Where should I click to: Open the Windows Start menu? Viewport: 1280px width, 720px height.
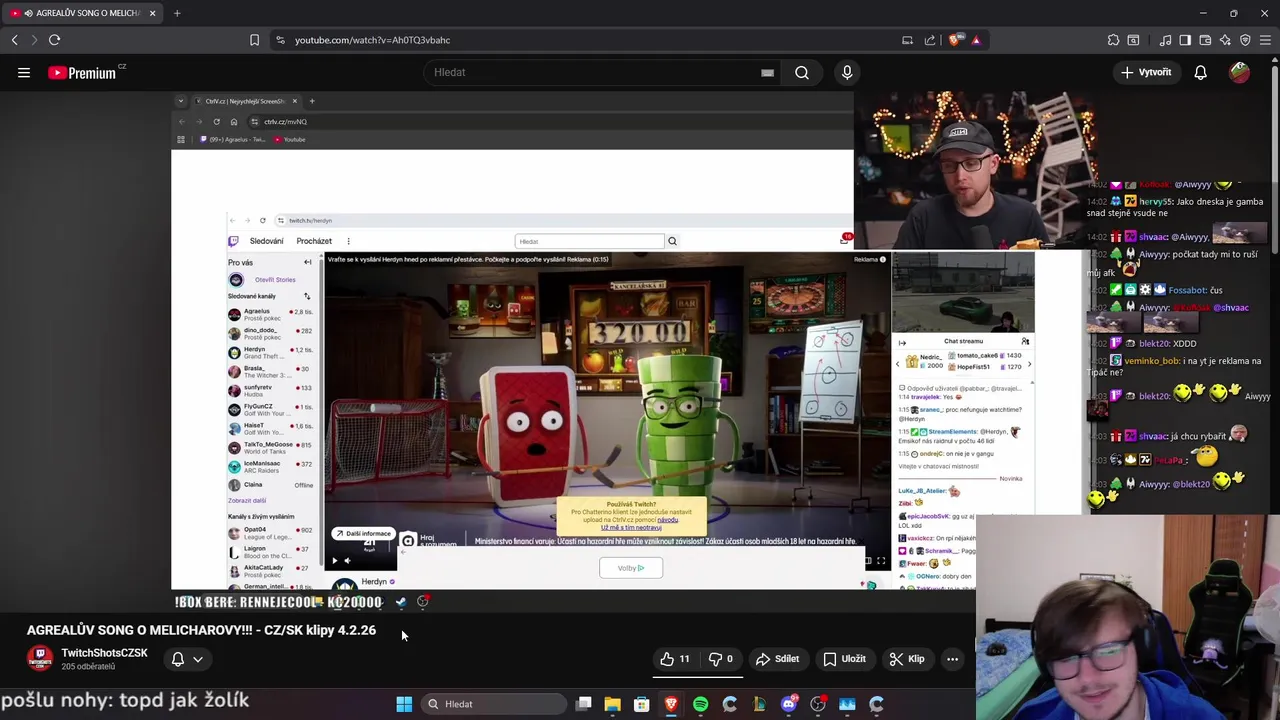[x=404, y=704]
